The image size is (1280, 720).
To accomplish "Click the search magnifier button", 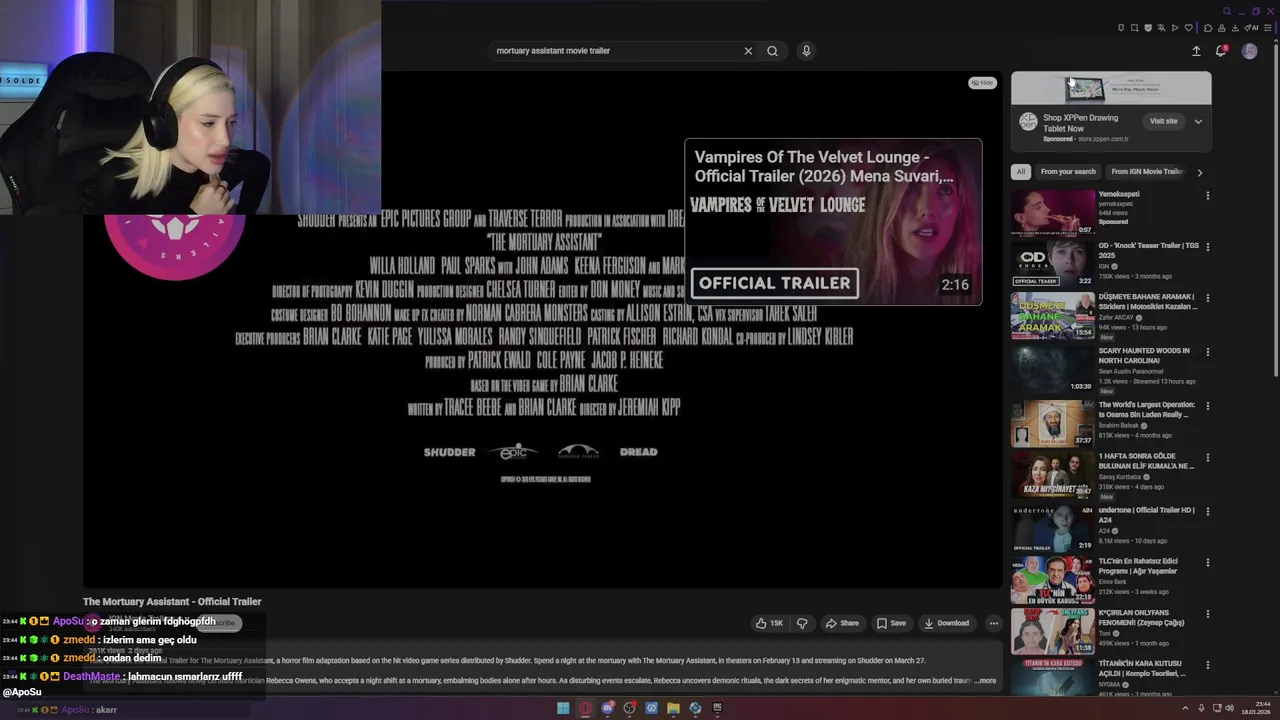I will (772, 51).
